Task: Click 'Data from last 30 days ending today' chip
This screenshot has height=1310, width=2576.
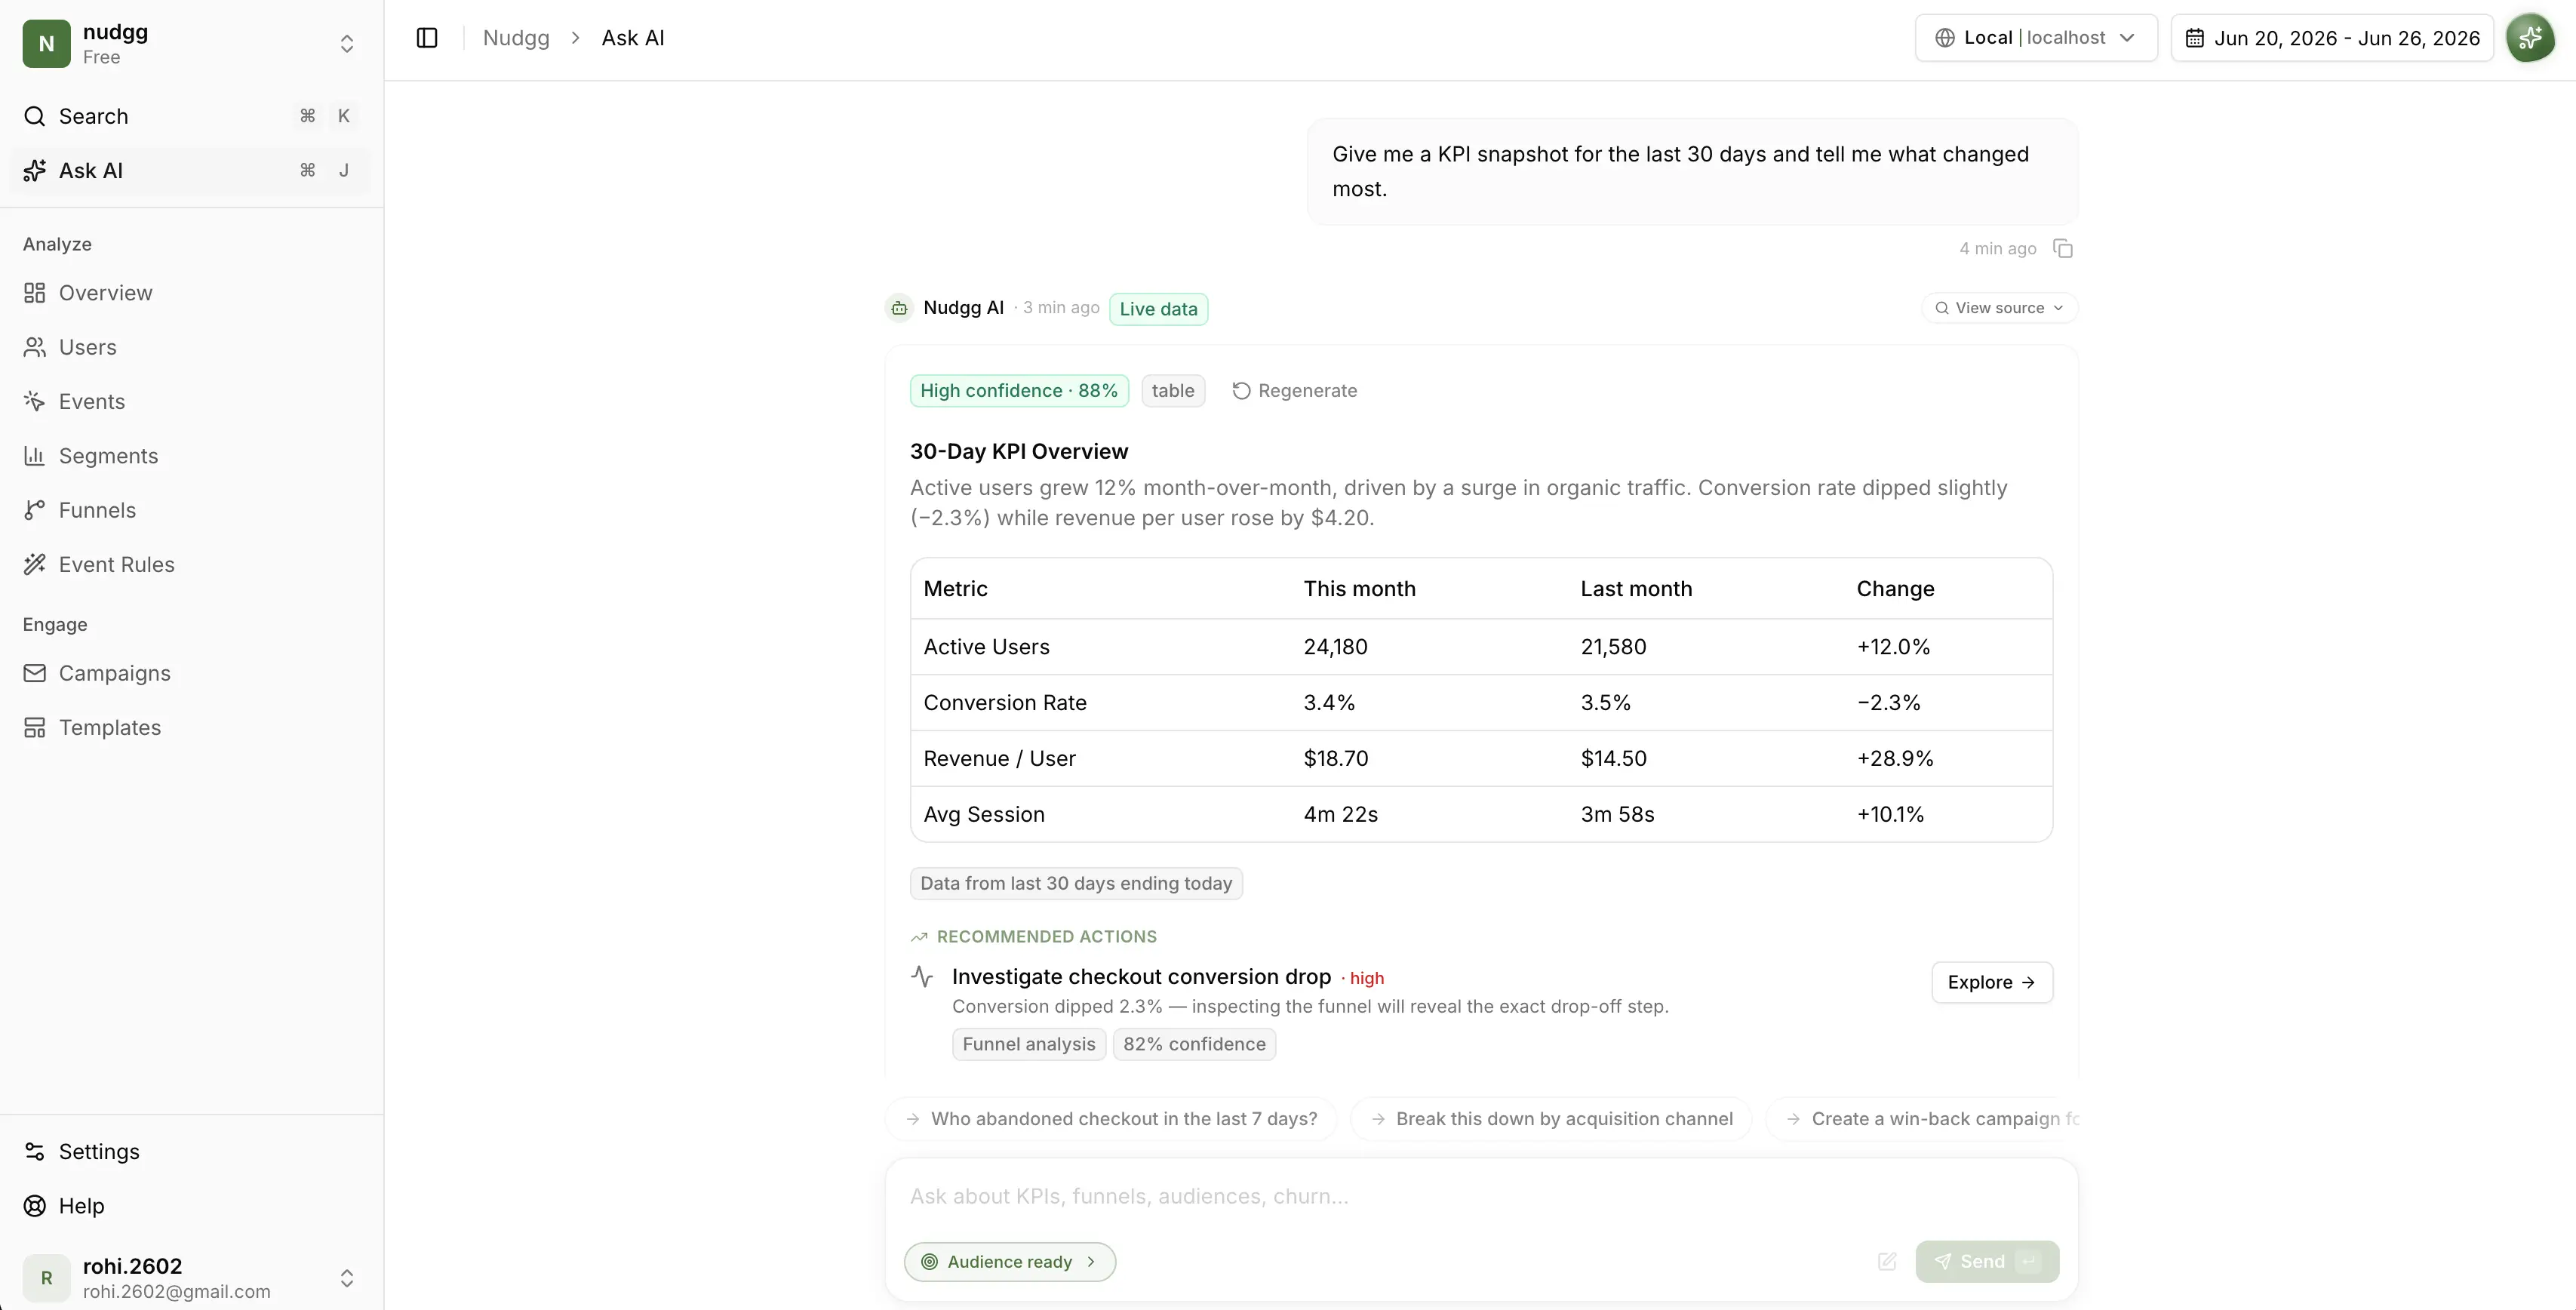Action: click(1076, 883)
